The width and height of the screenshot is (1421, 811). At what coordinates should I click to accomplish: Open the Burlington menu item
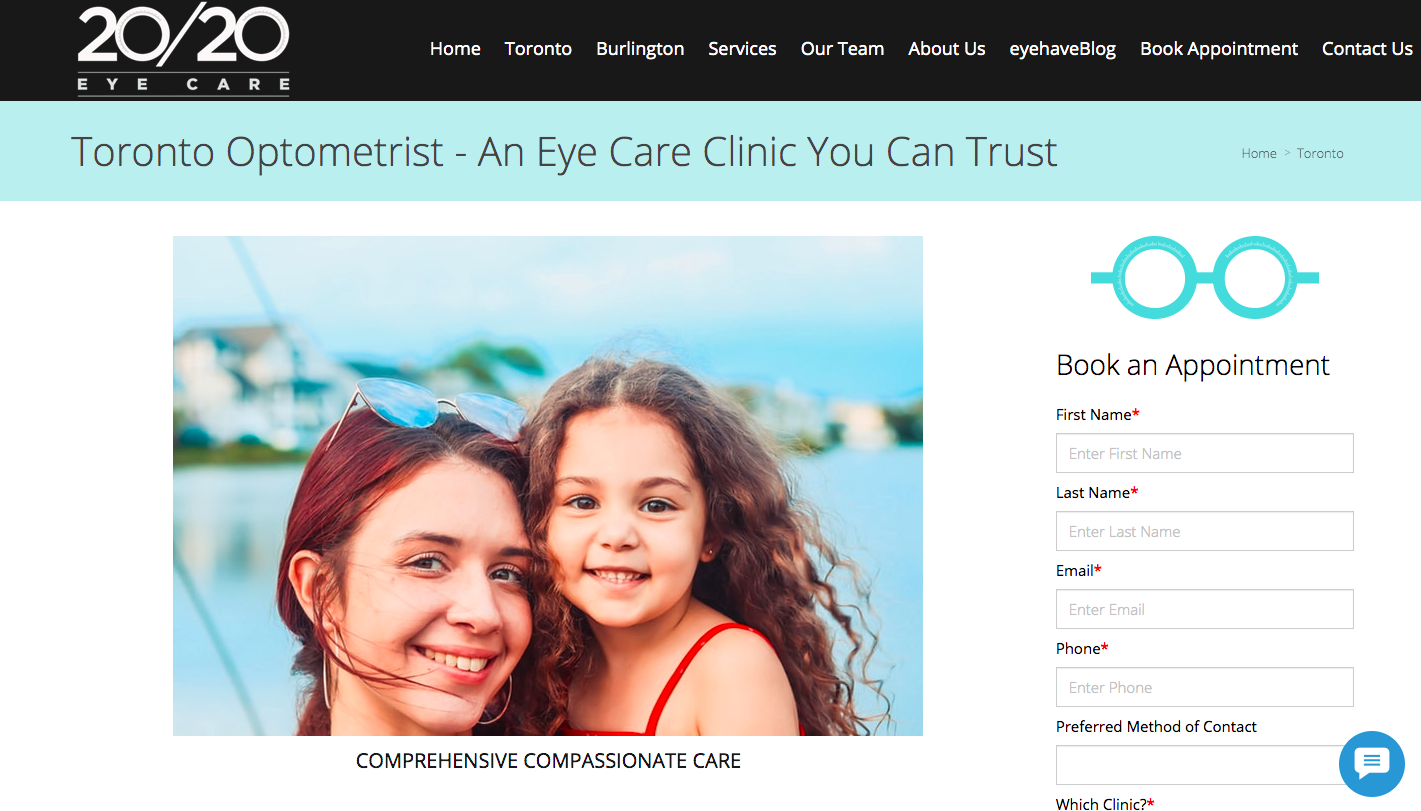pyautogui.click(x=640, y=49)
